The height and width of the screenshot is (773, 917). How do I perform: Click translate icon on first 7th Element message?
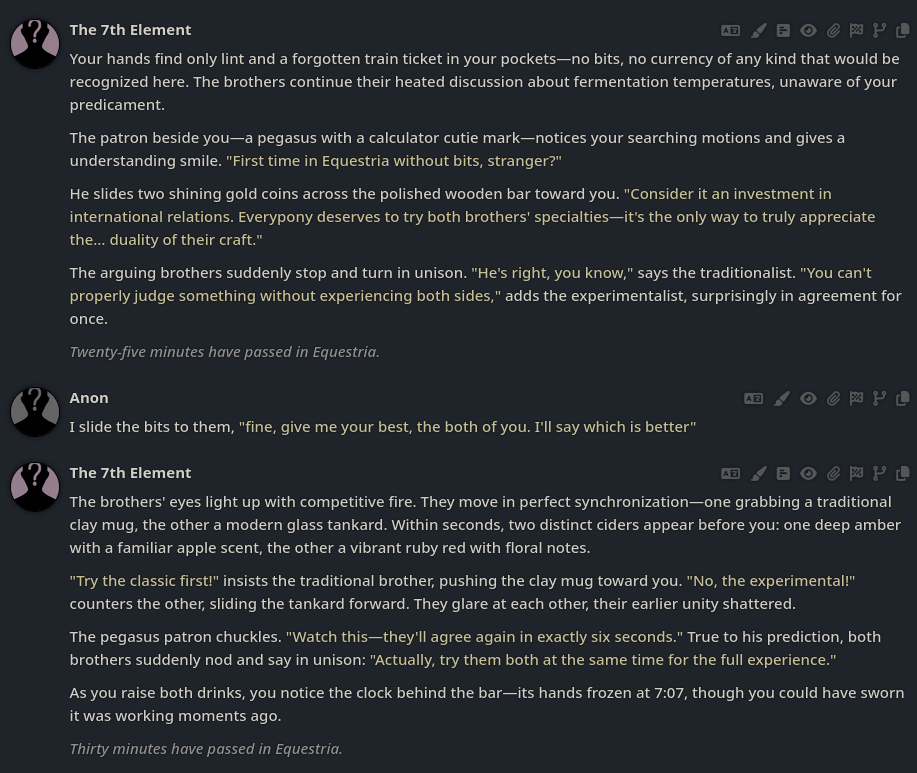click(x=731, y=31)
